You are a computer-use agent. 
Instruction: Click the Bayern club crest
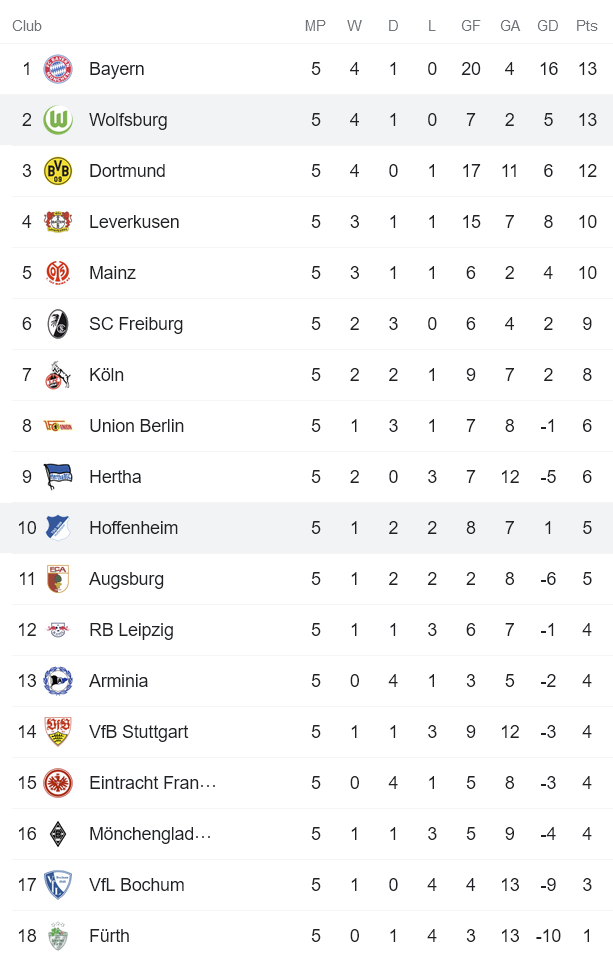[58, 69]
